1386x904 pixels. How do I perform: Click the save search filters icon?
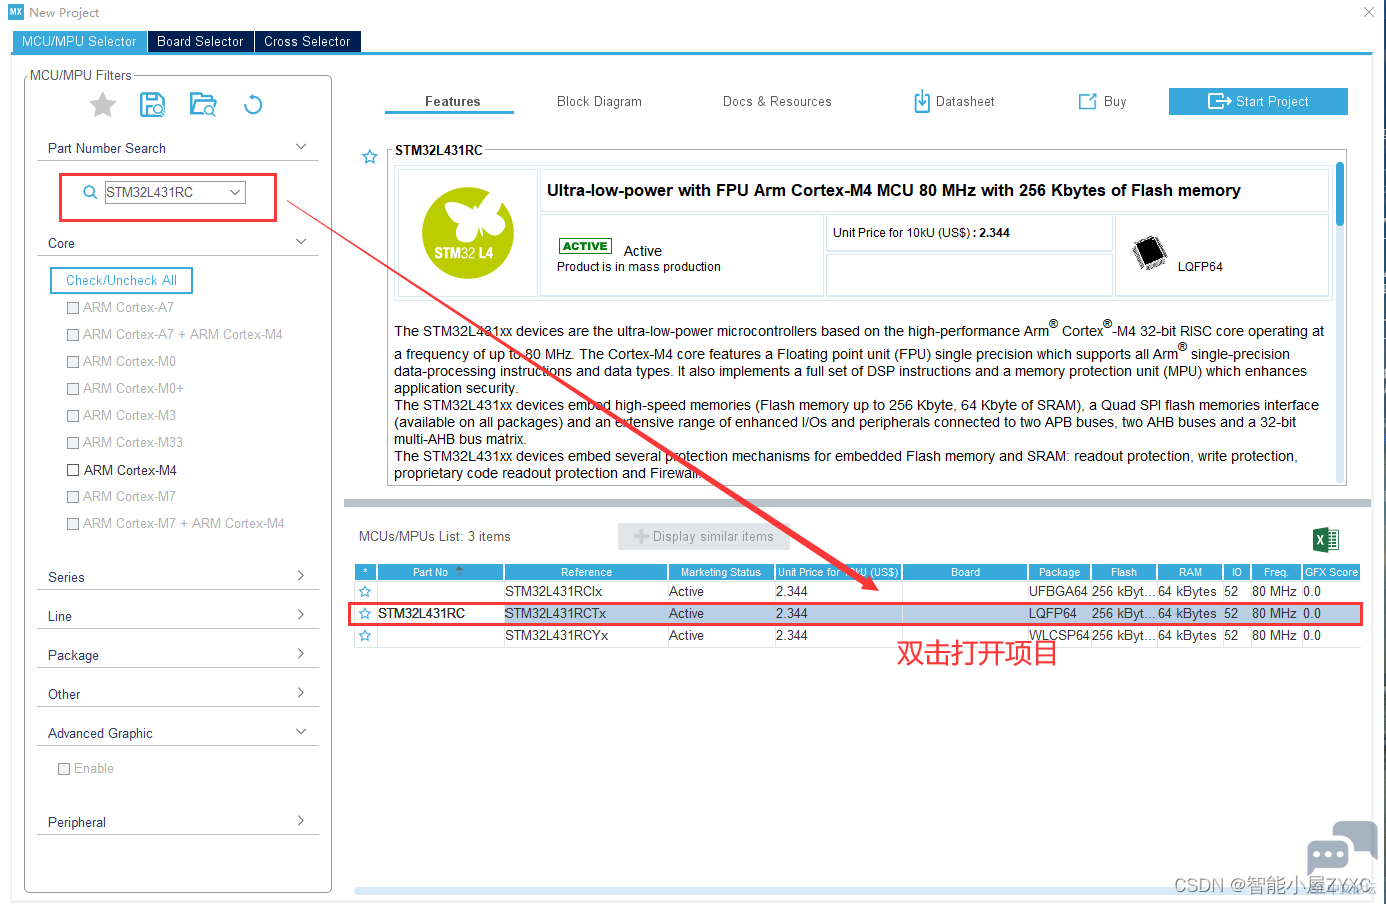click(x=152, y=105)
